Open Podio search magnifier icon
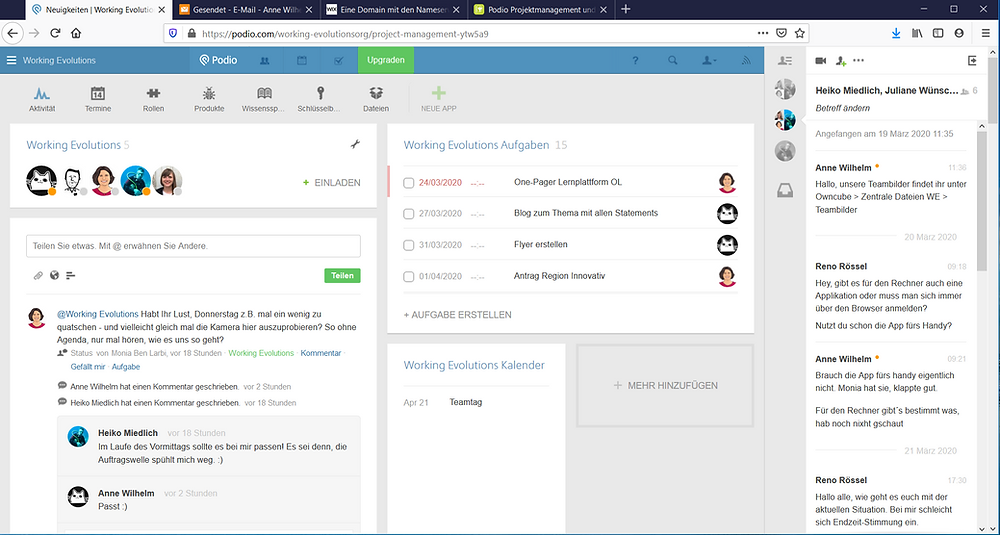Image resolution: width=1000 pixels, height=535 pixels. (x=672, y=61)
